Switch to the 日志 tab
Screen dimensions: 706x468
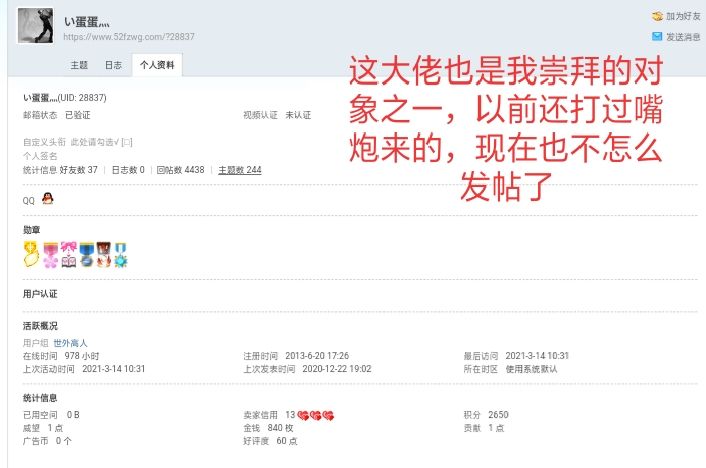pyautogui.click(x=113, y=65)
